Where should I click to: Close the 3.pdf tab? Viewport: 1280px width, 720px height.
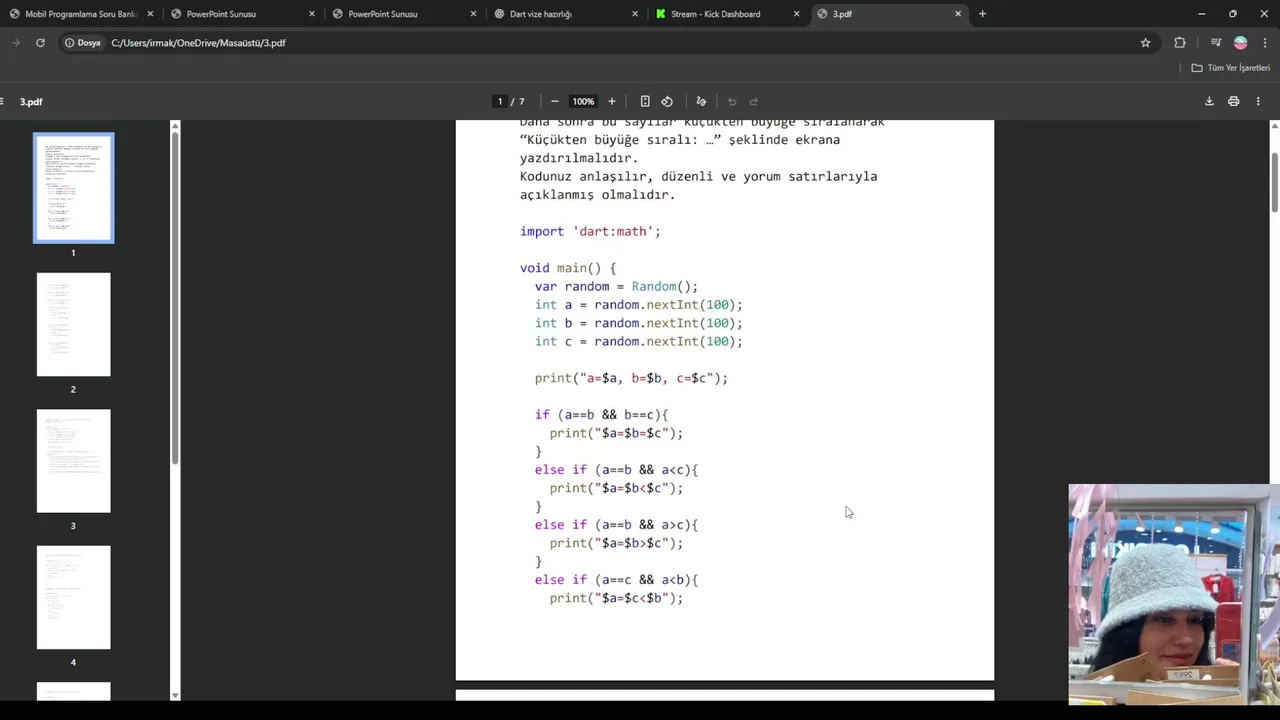pyautogui.click(x=958, y=14)
